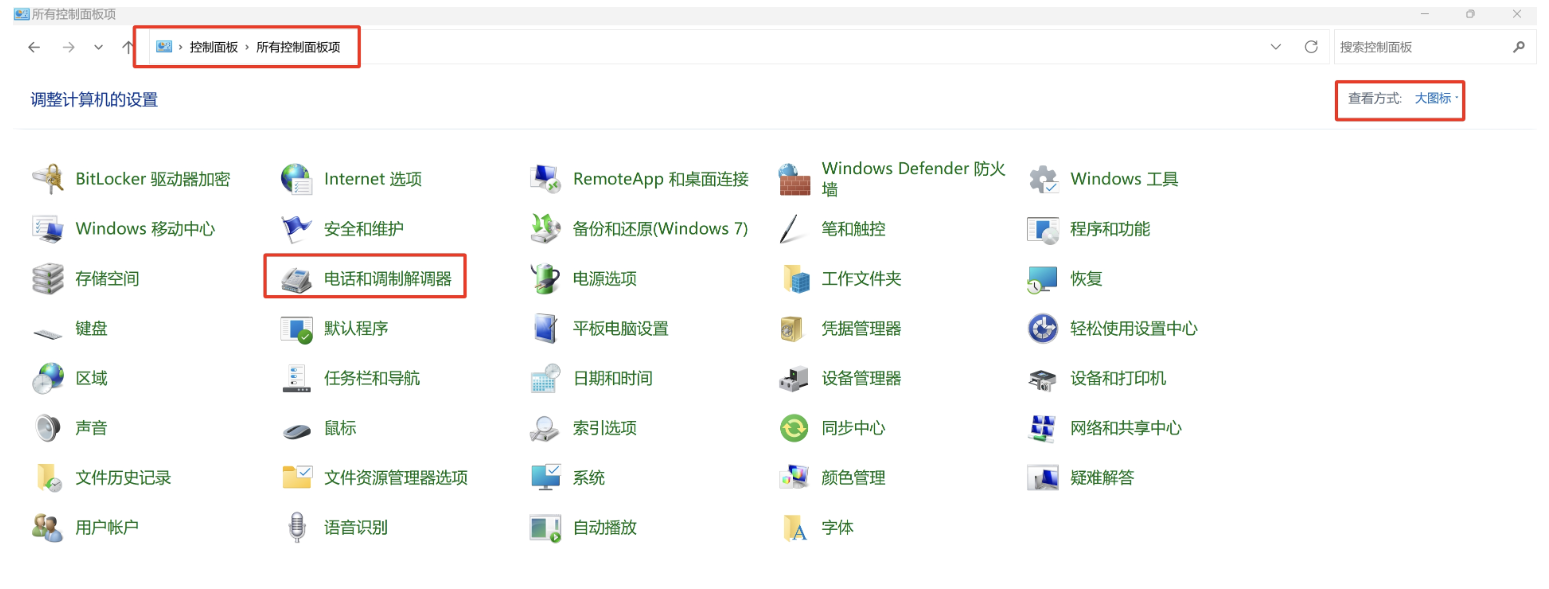Screen dimensions: 1549x589
Task: Open the Windows Defender 防火墙 brick wall icon
Action: tap(794, 179)
